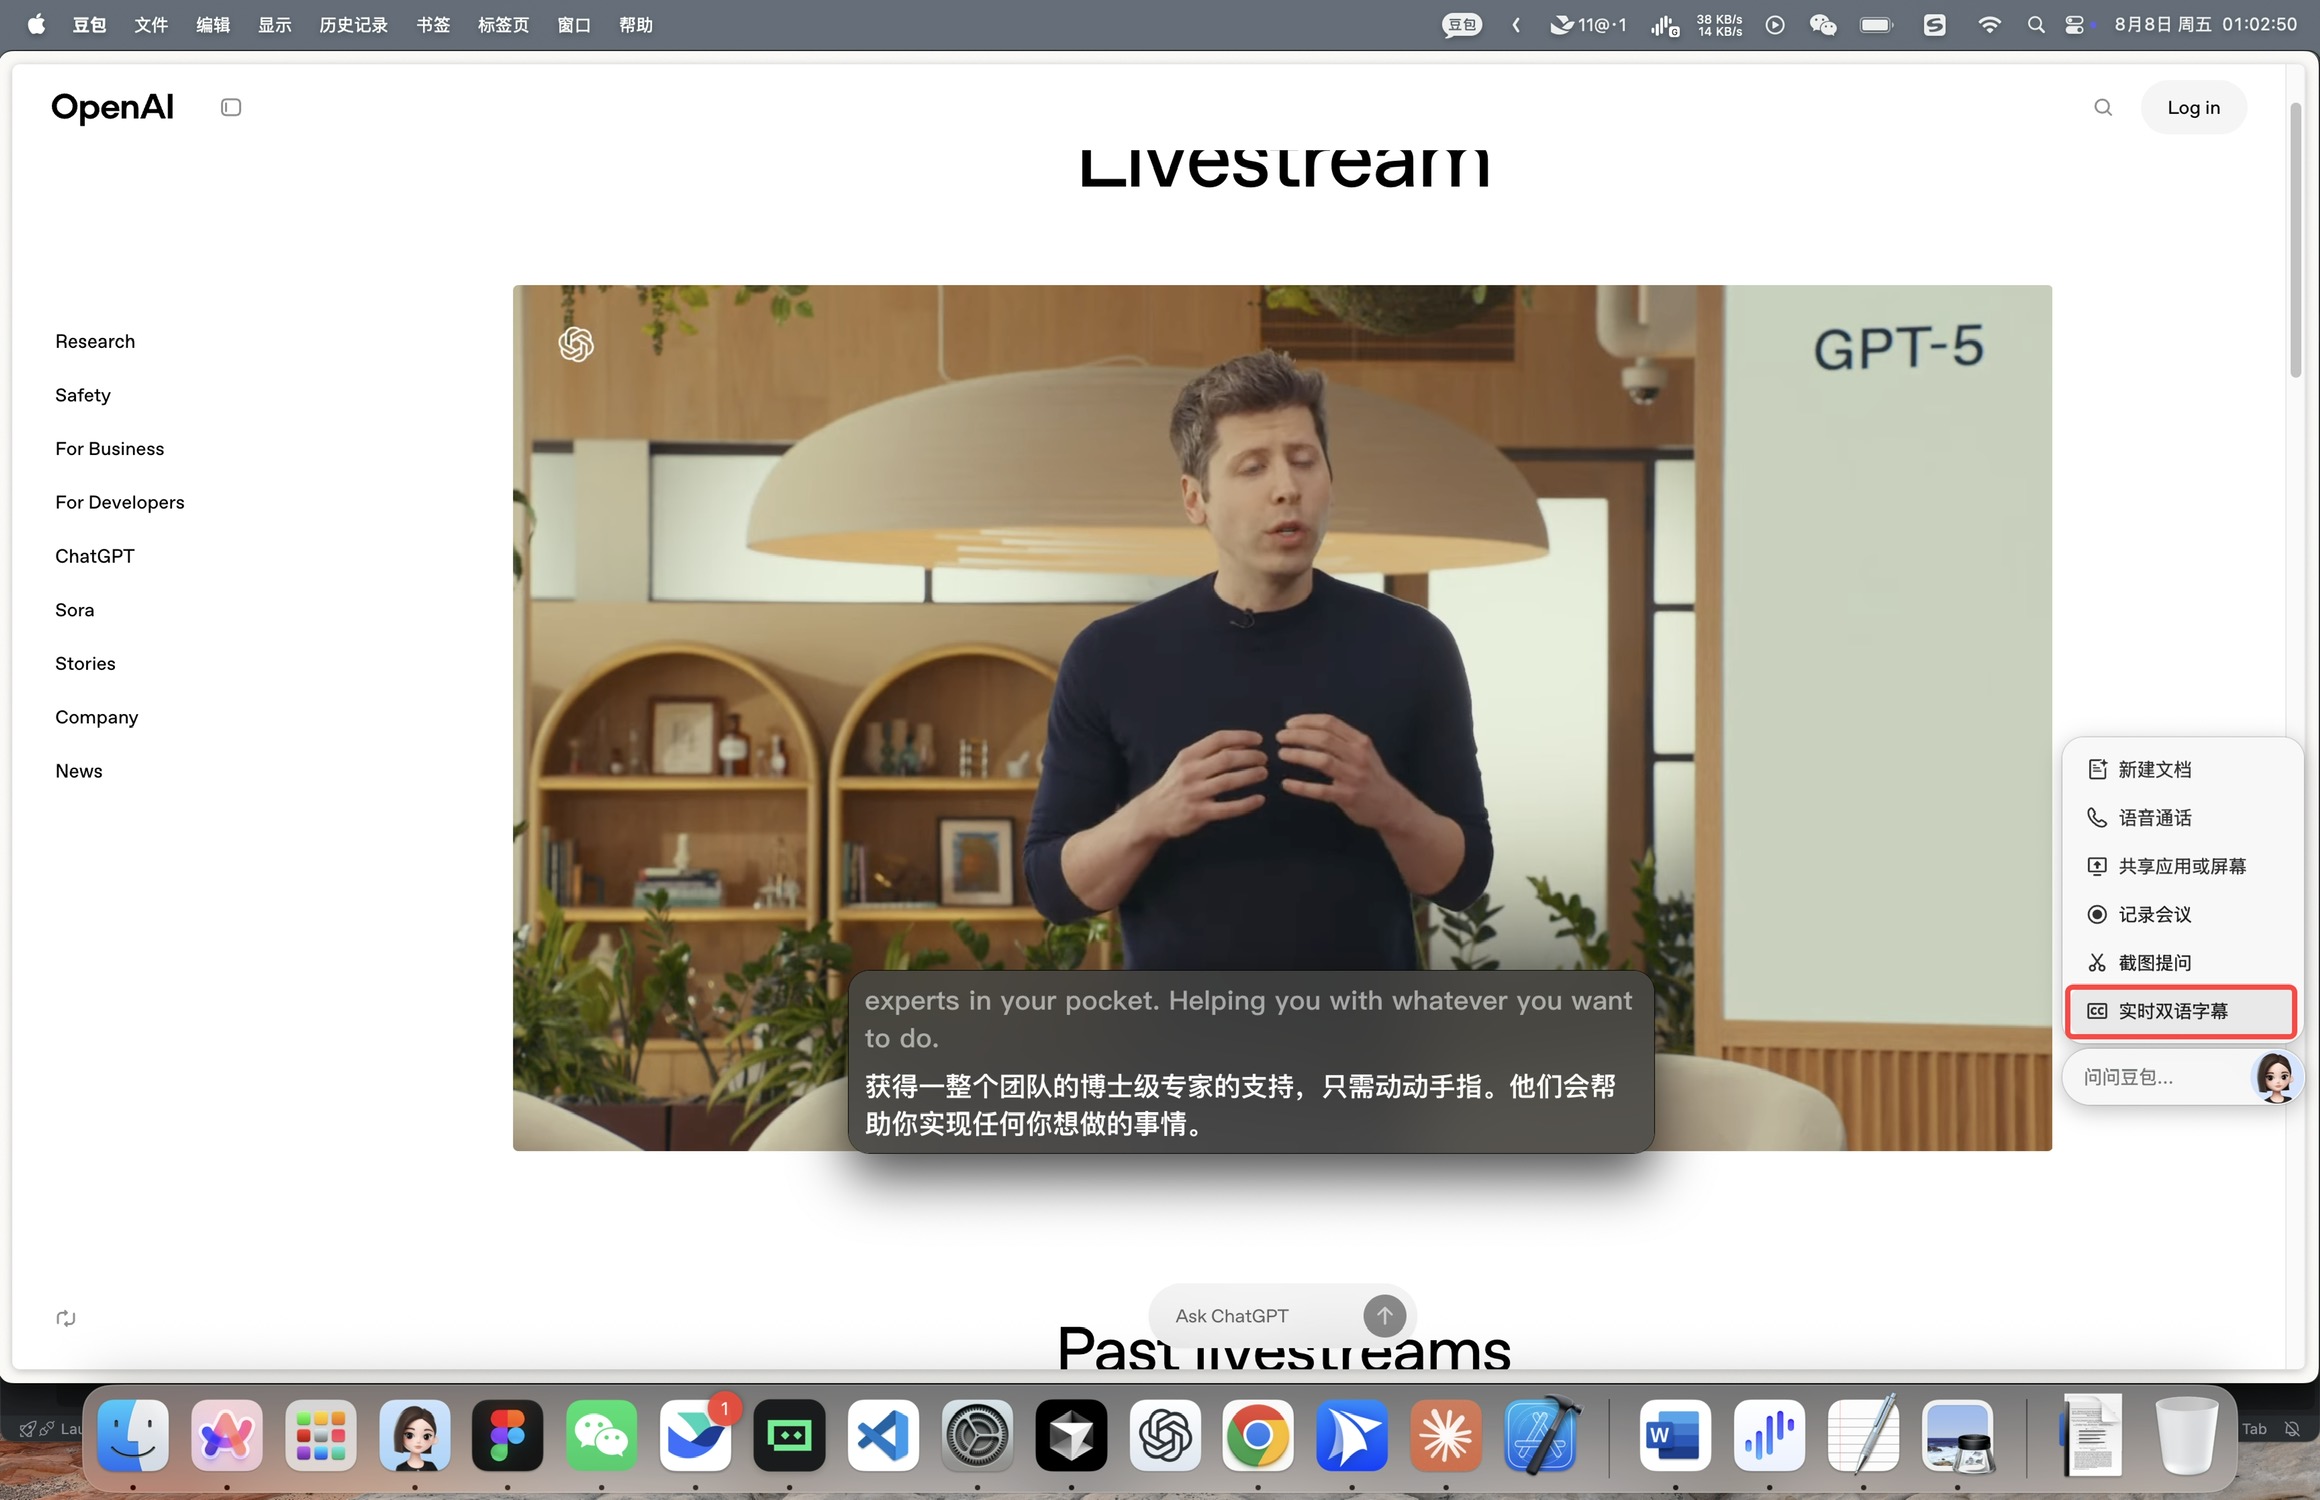Viewport: 2320px width, 1500px height.
Task: Click the OpenAI logo
Action: pyautogui.click(x=112, y=107)
